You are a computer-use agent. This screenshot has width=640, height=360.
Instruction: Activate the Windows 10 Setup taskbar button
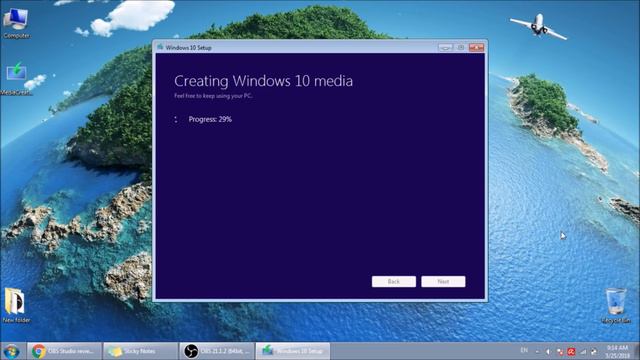[x=293, y=351]
